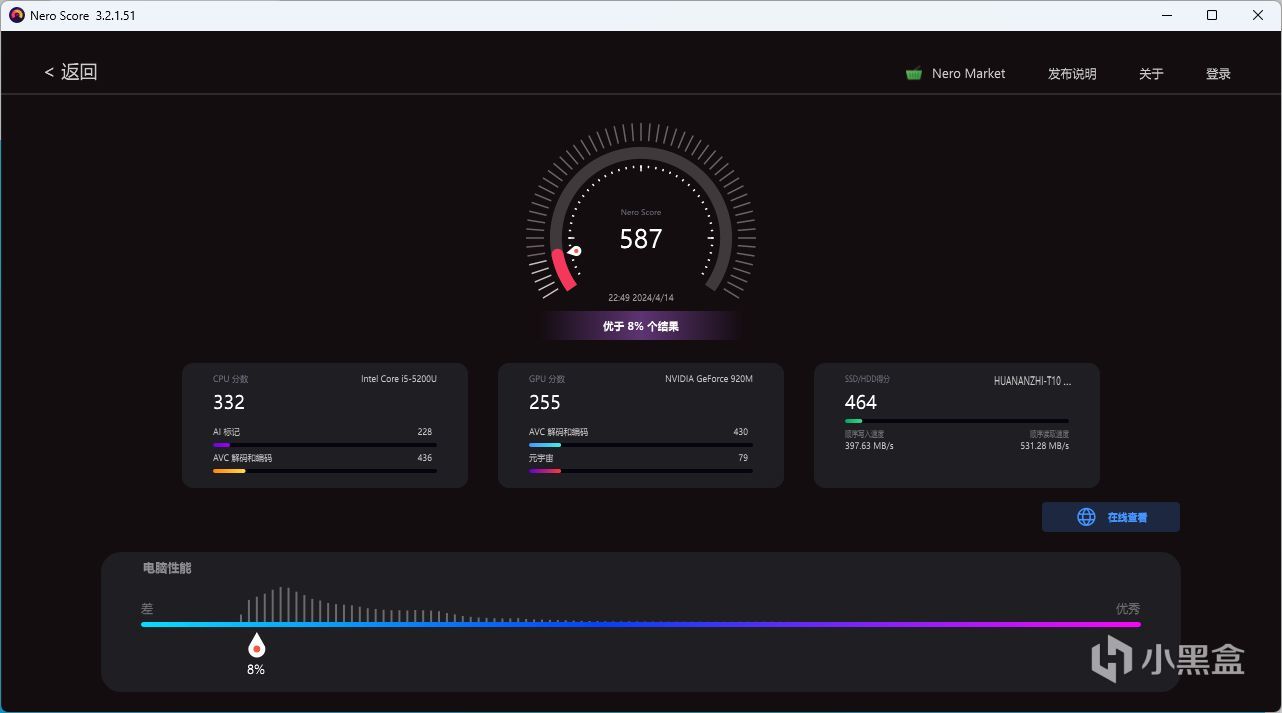Click the 差 label on performance scale
This screenshot has width=1282, height=713.
(x=147, y=608)
